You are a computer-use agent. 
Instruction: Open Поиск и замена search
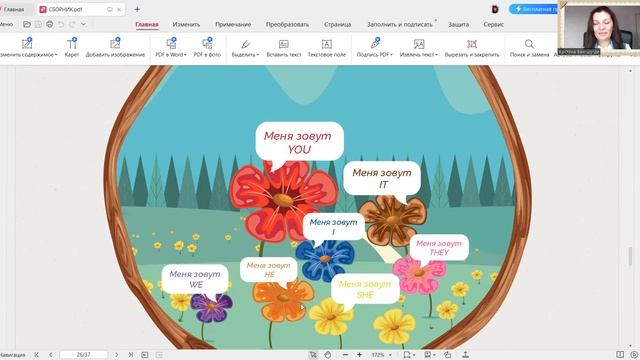click(529, 47)
